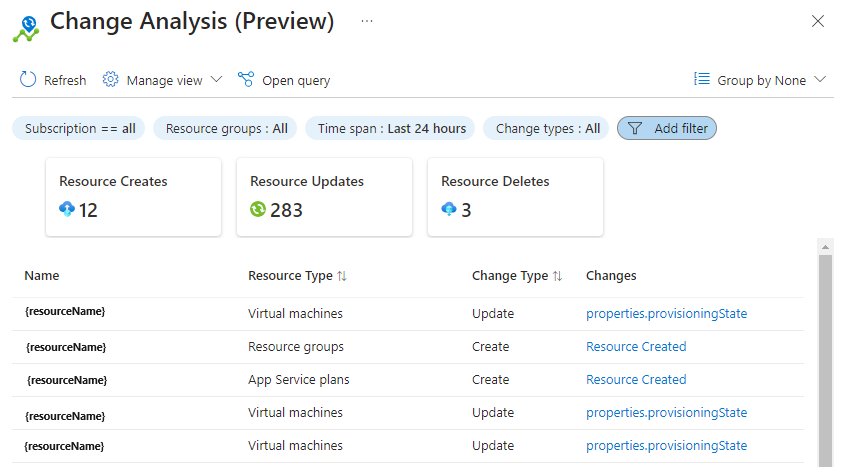This screenshot has height=467, width=844.
Task: Click the Changes column header
Action: point(611,275)
